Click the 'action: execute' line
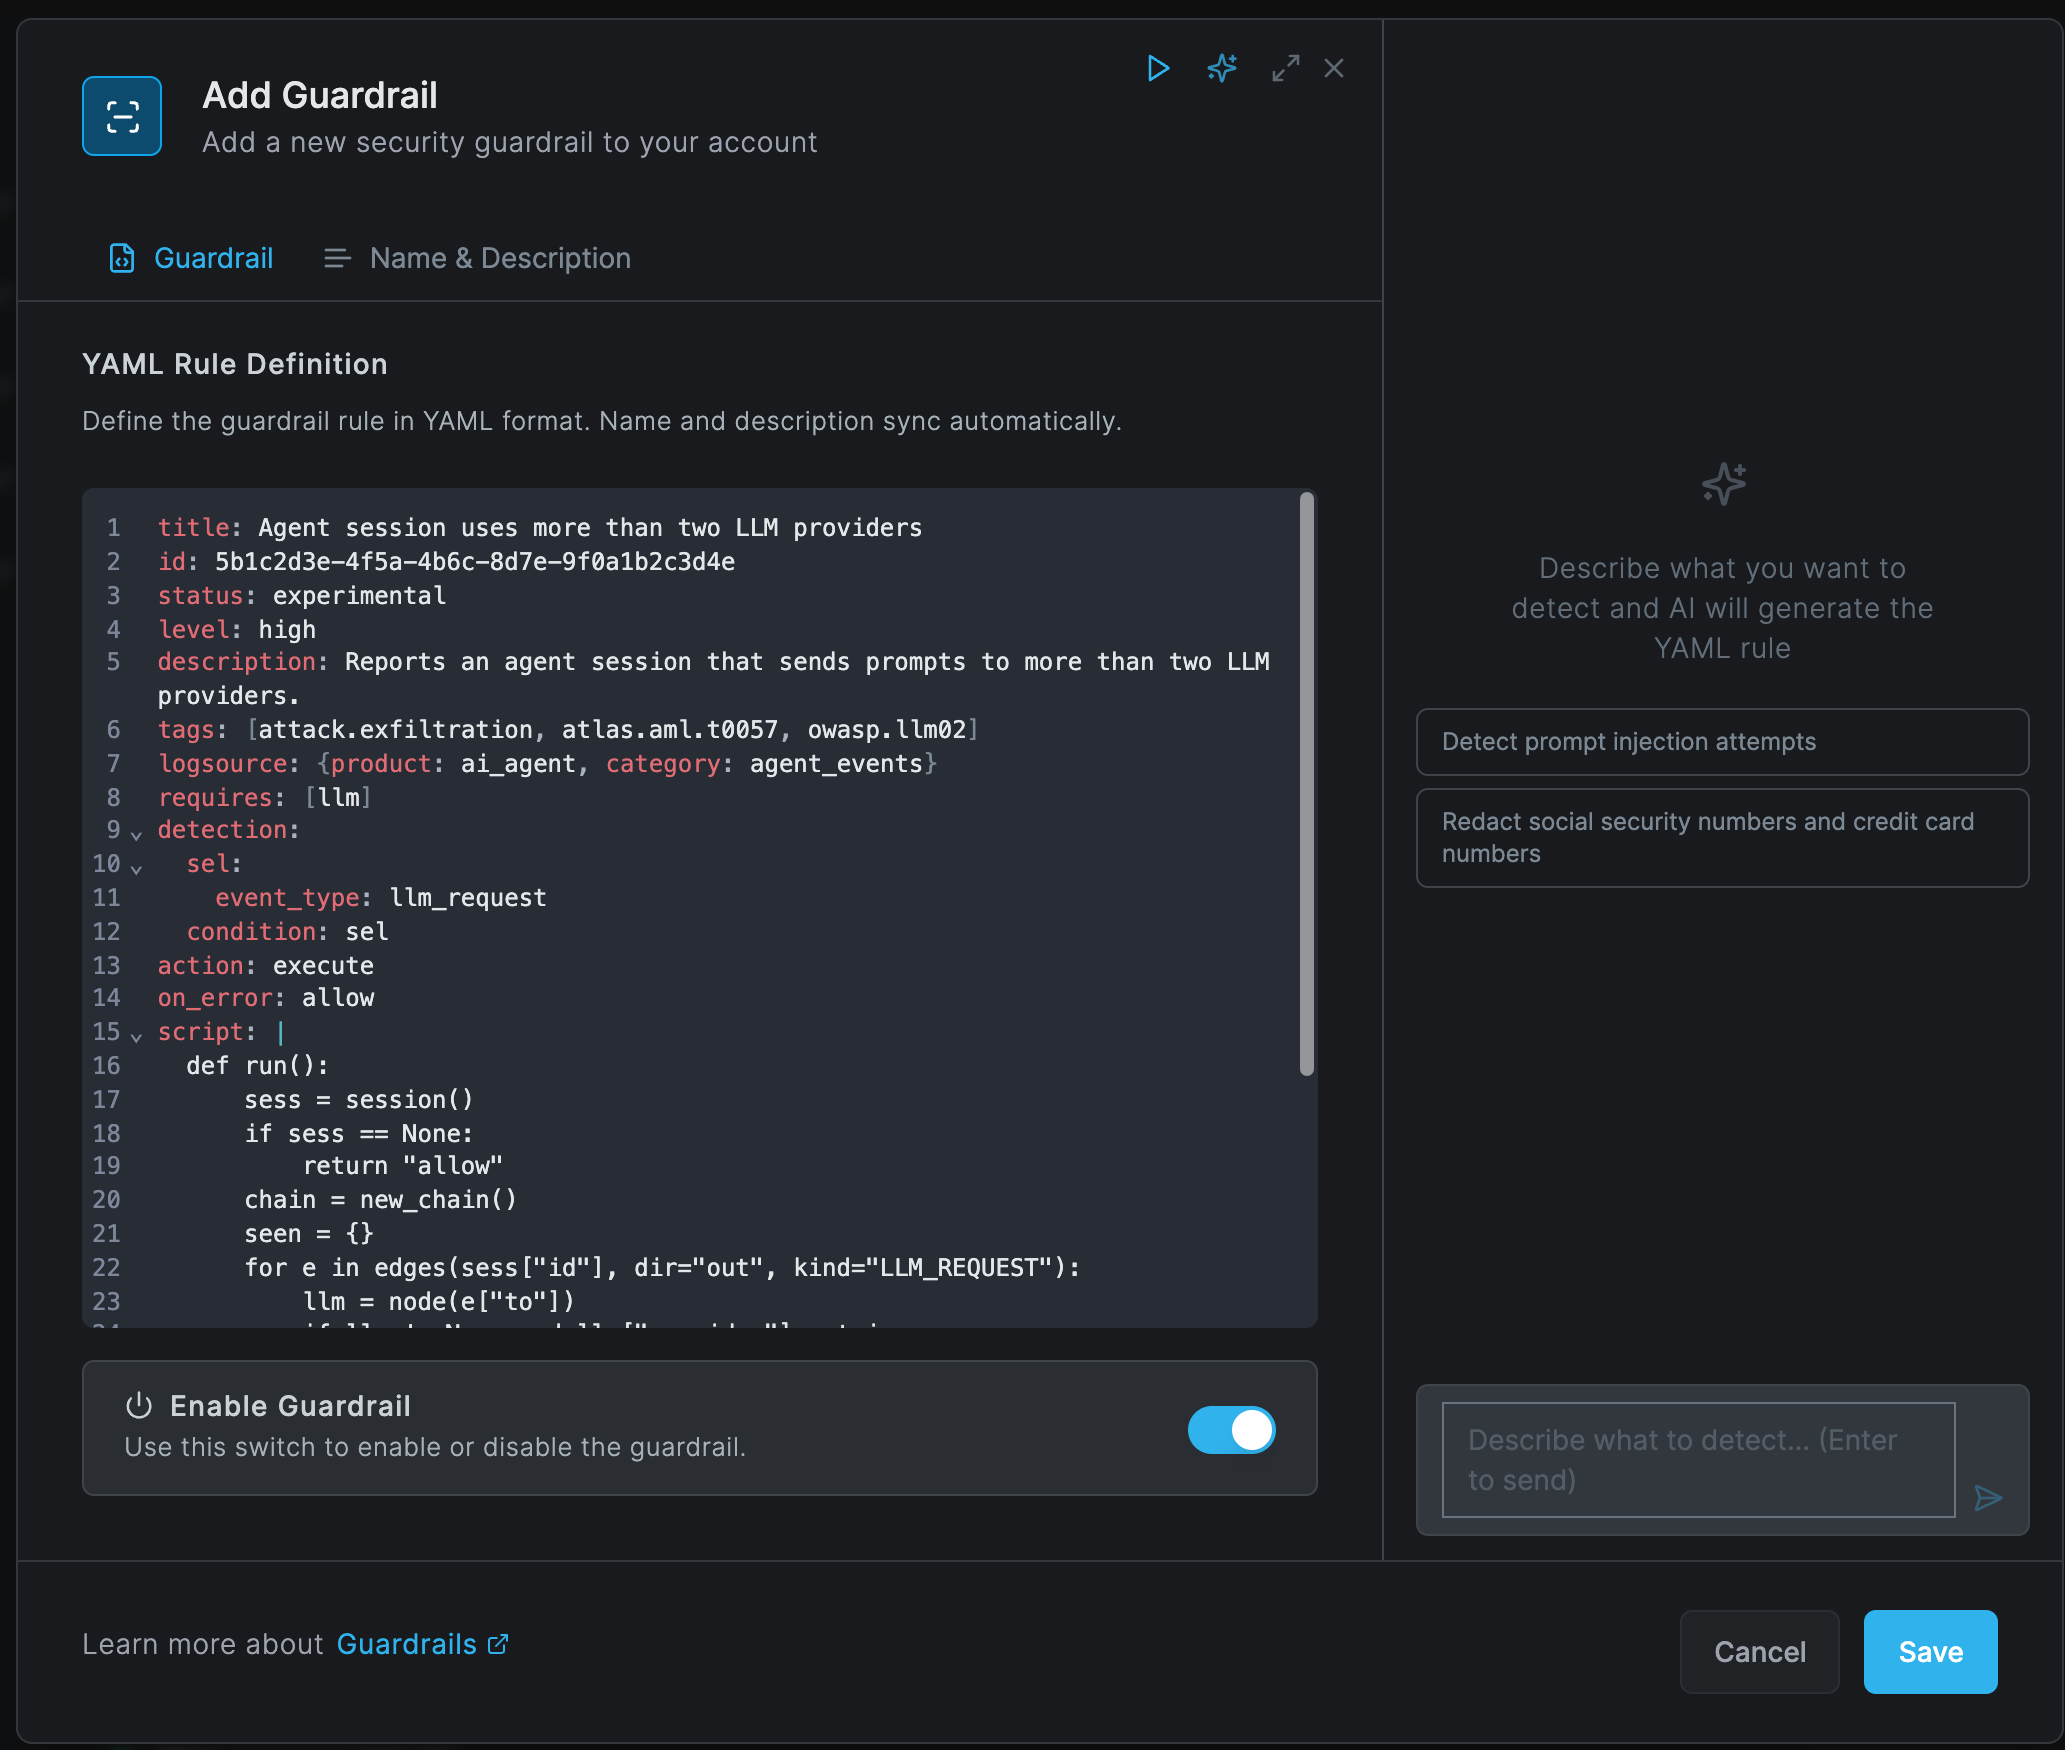This screenshot has height=1750, width=2065. click(x=266, y=965)
